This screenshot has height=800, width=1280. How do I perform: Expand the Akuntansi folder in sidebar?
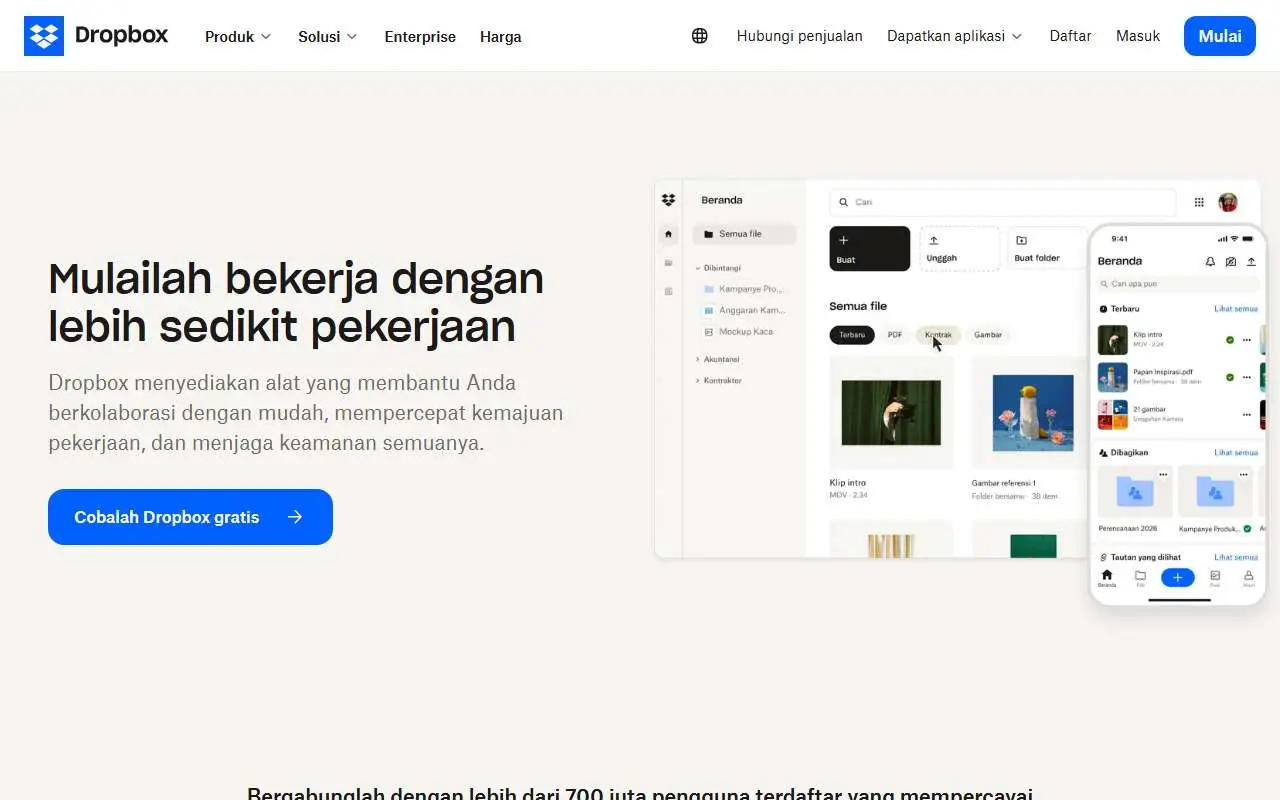pos(698,359)
